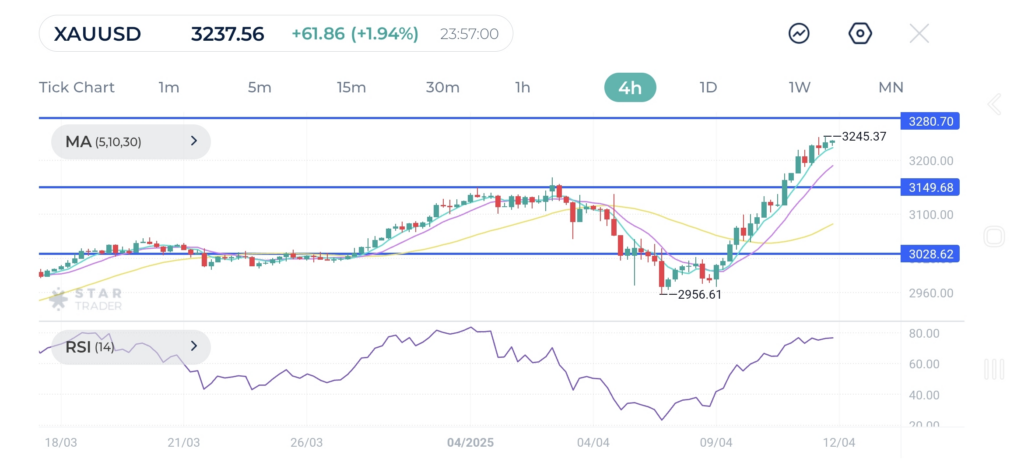The image size is (1024, 473).
Task: Open the hexagon chart settings icon
Action: click(x=859, y=34)
